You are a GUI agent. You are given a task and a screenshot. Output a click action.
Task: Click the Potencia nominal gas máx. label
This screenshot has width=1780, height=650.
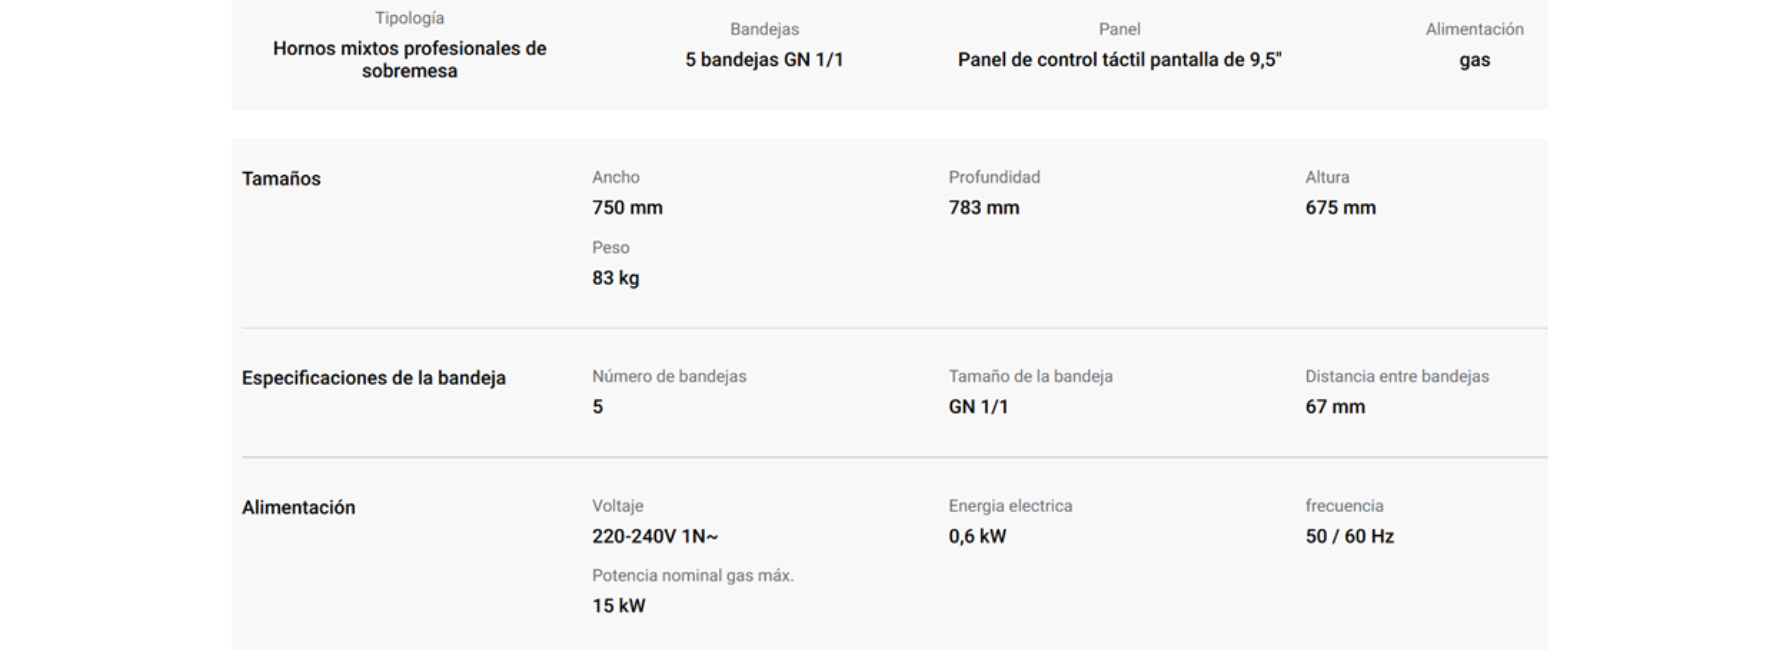click(x=692, y=576)
